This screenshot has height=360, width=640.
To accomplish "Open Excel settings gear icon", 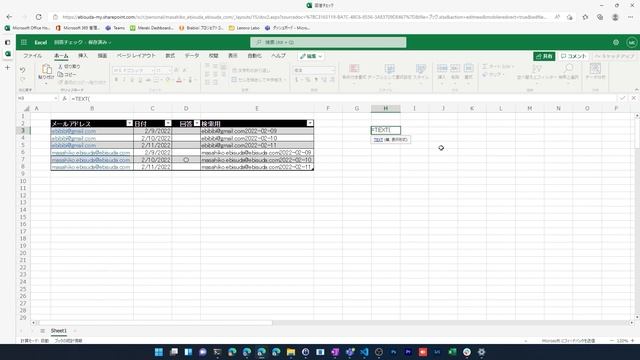I will (x=616, y=42).
